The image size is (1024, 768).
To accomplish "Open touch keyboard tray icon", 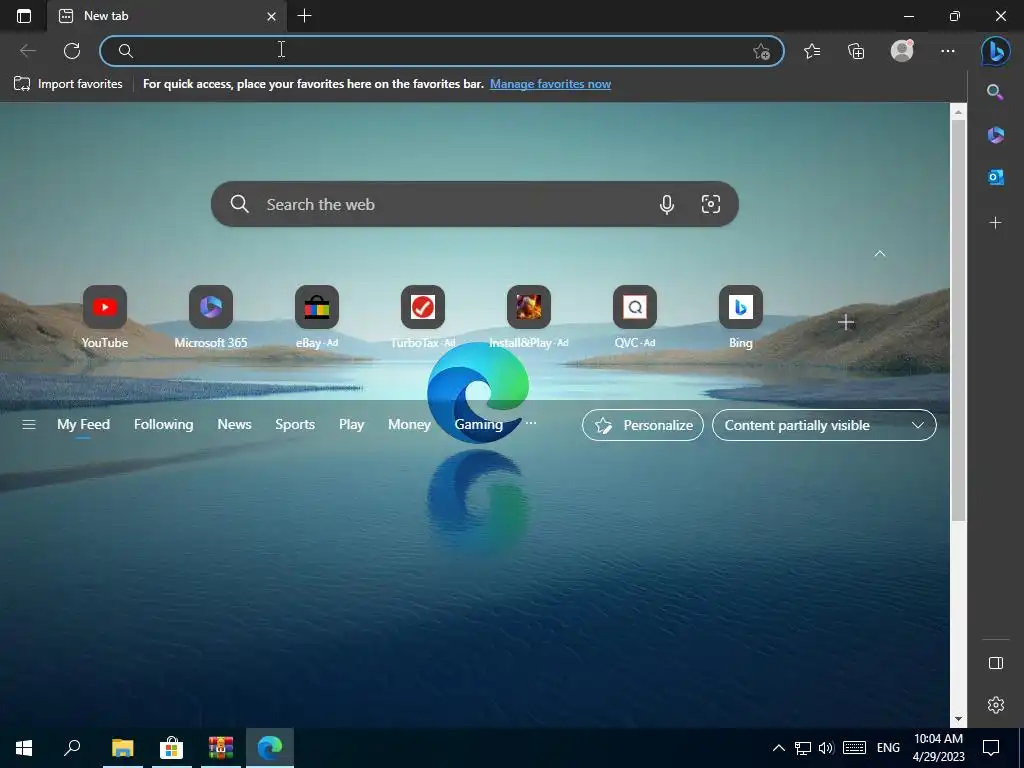I will coord(854,748).
